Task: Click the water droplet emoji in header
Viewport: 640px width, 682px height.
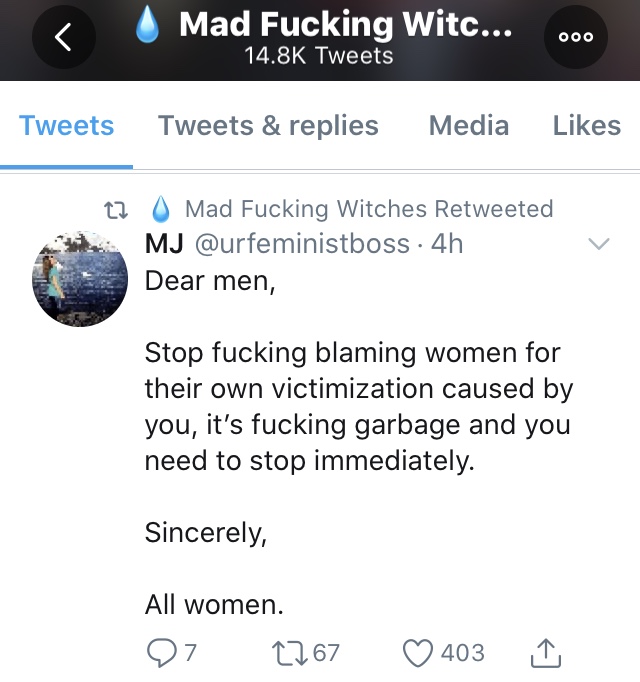Action: tap(148, 26)
